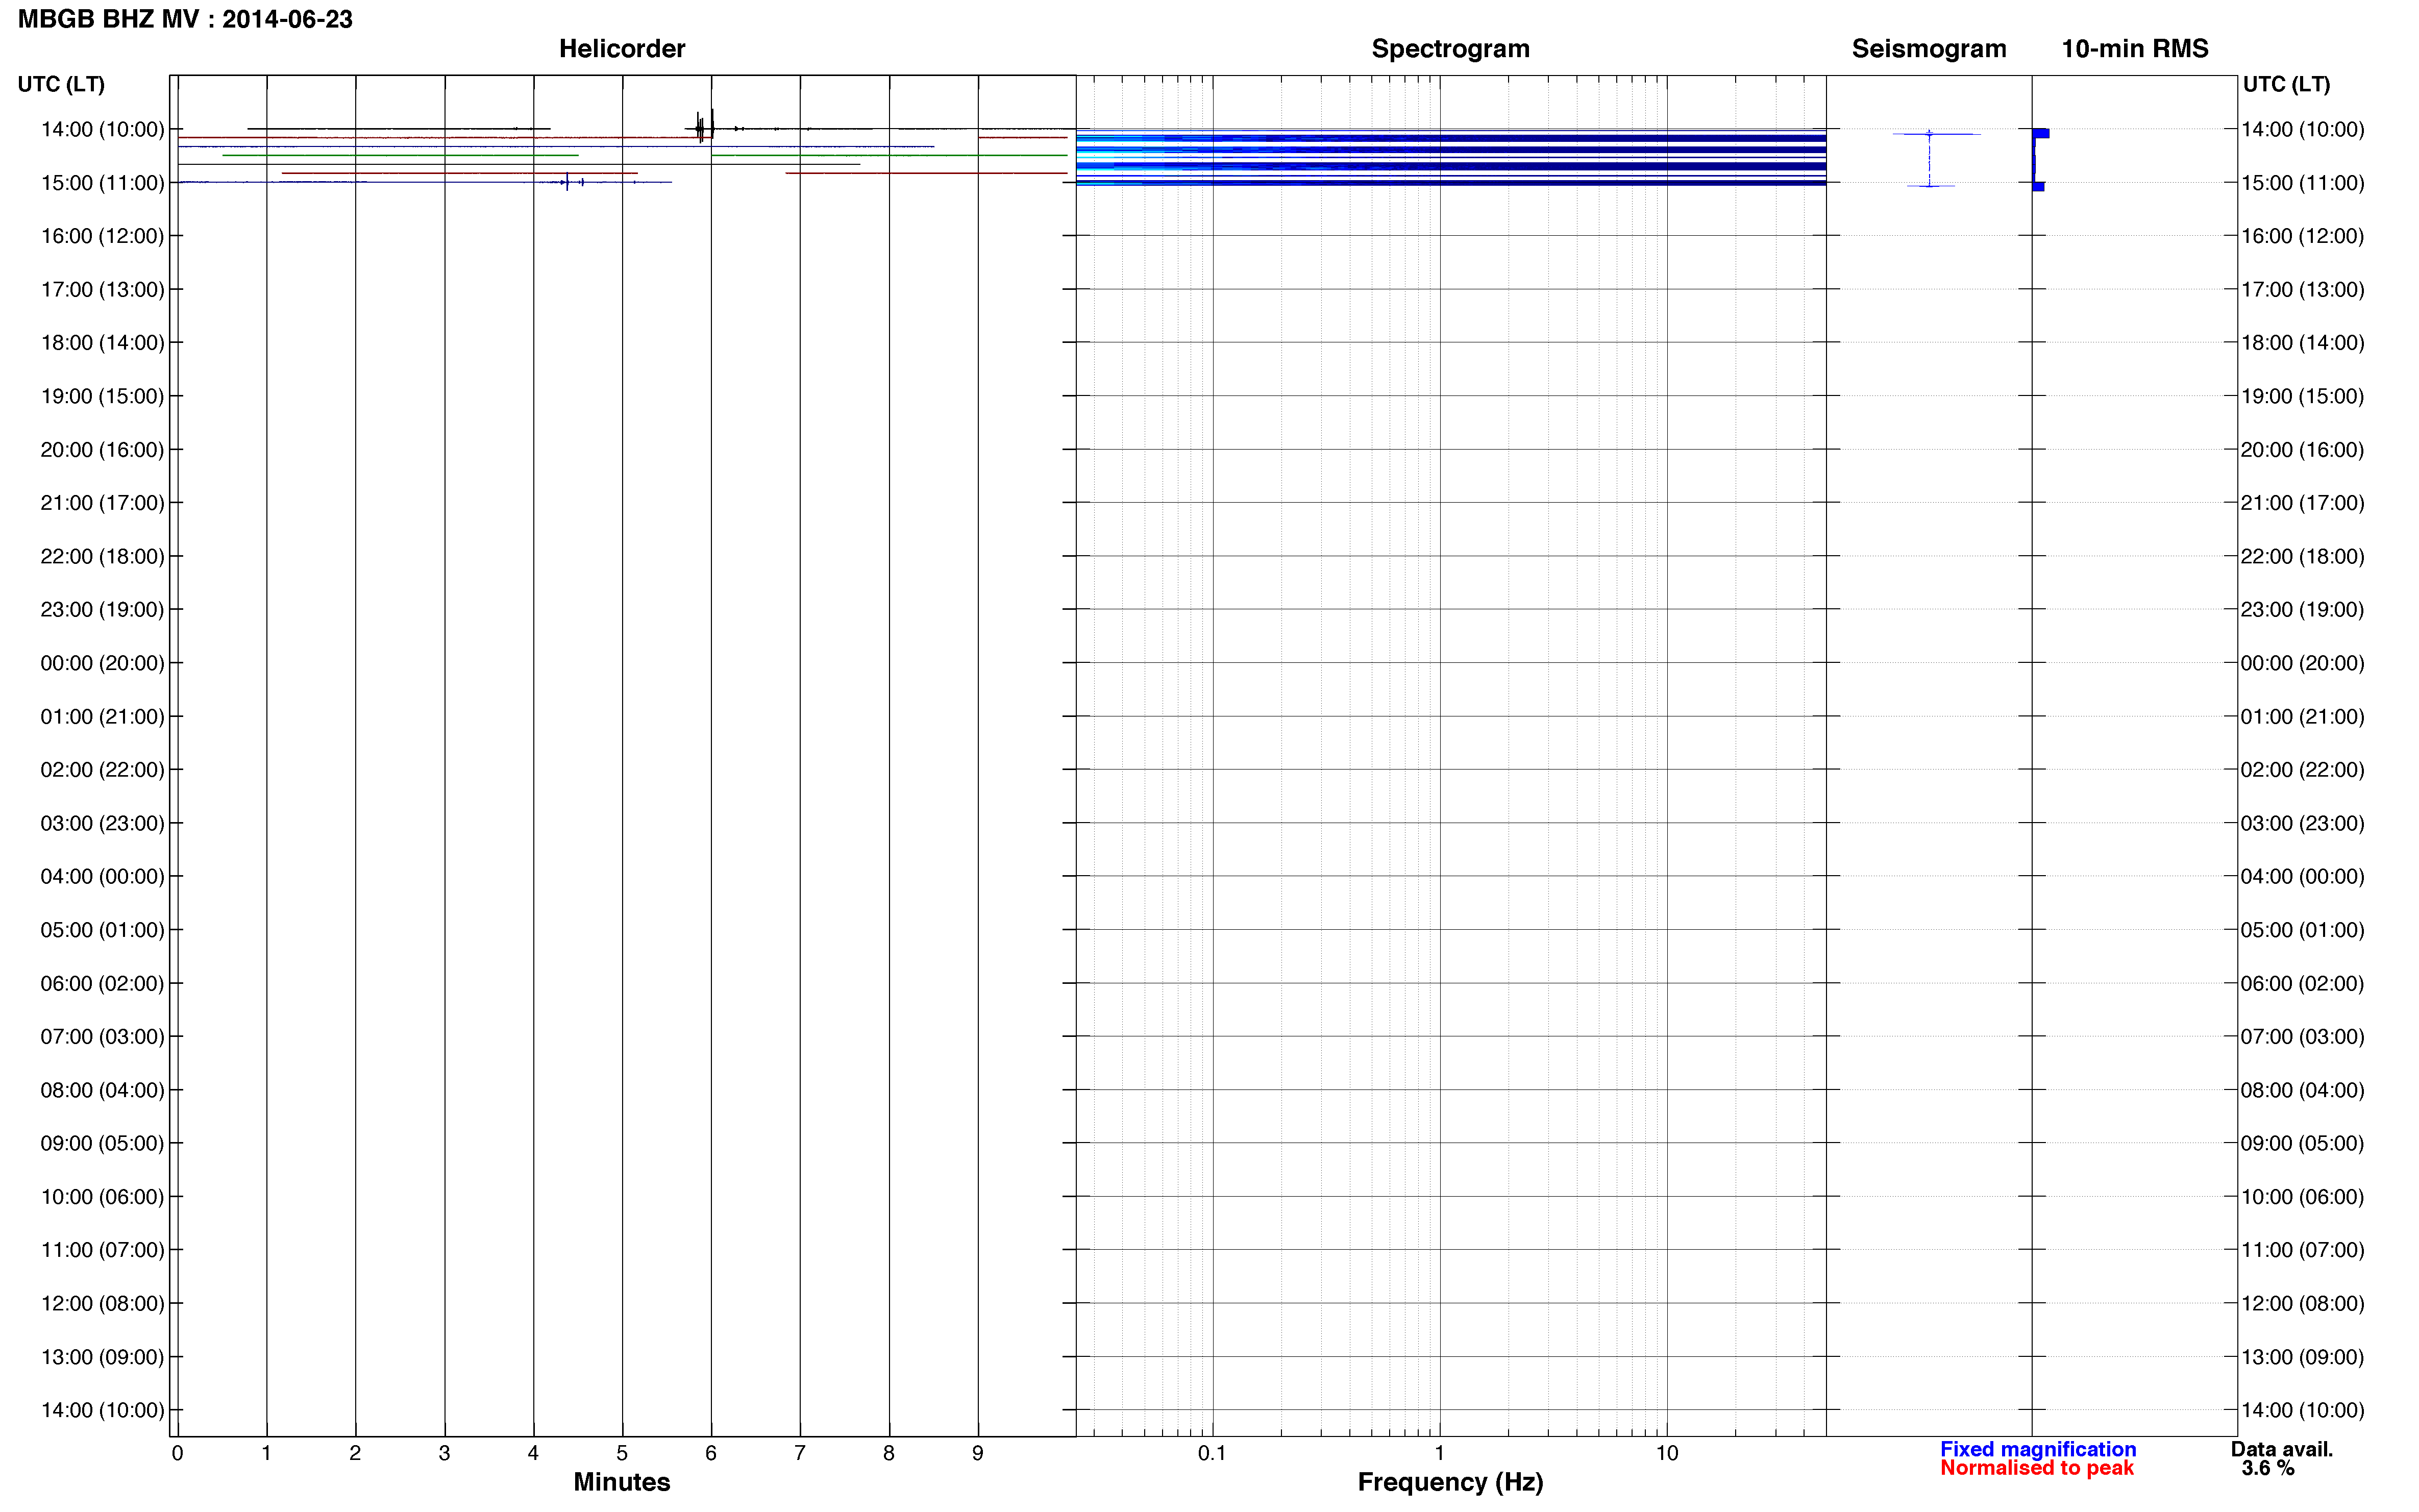Click the '0' tick on Minutes axis
The height and width of the screenshot is (1512, 2419).
point(177,1453)
